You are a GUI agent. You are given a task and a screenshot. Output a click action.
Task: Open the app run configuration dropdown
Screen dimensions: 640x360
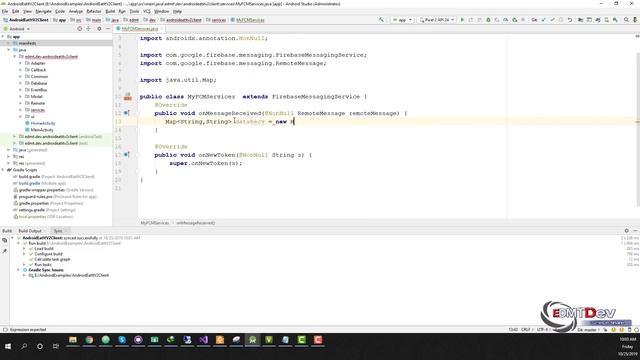coord(402,20)
